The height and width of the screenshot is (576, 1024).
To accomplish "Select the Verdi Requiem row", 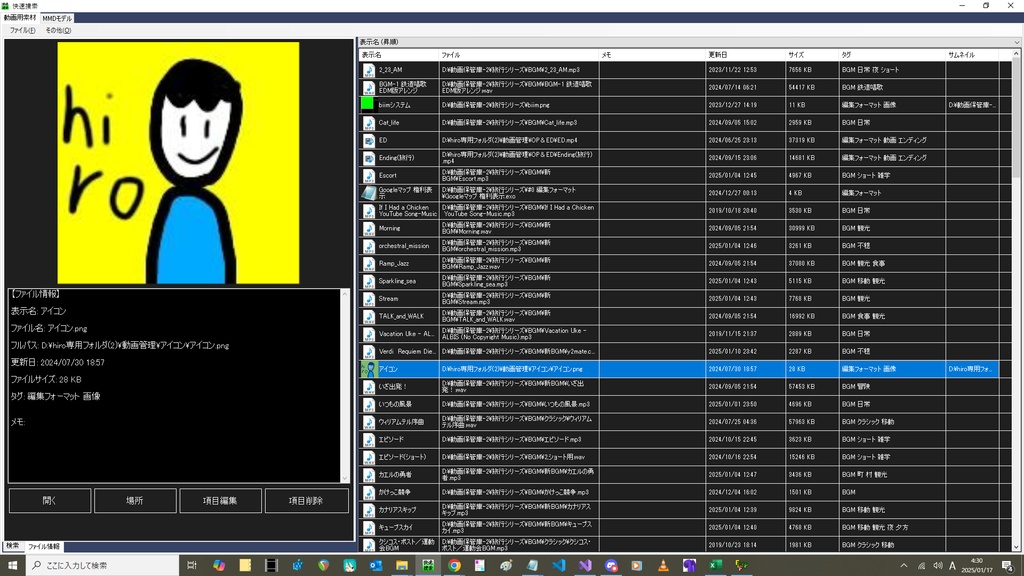I will 679,351.
